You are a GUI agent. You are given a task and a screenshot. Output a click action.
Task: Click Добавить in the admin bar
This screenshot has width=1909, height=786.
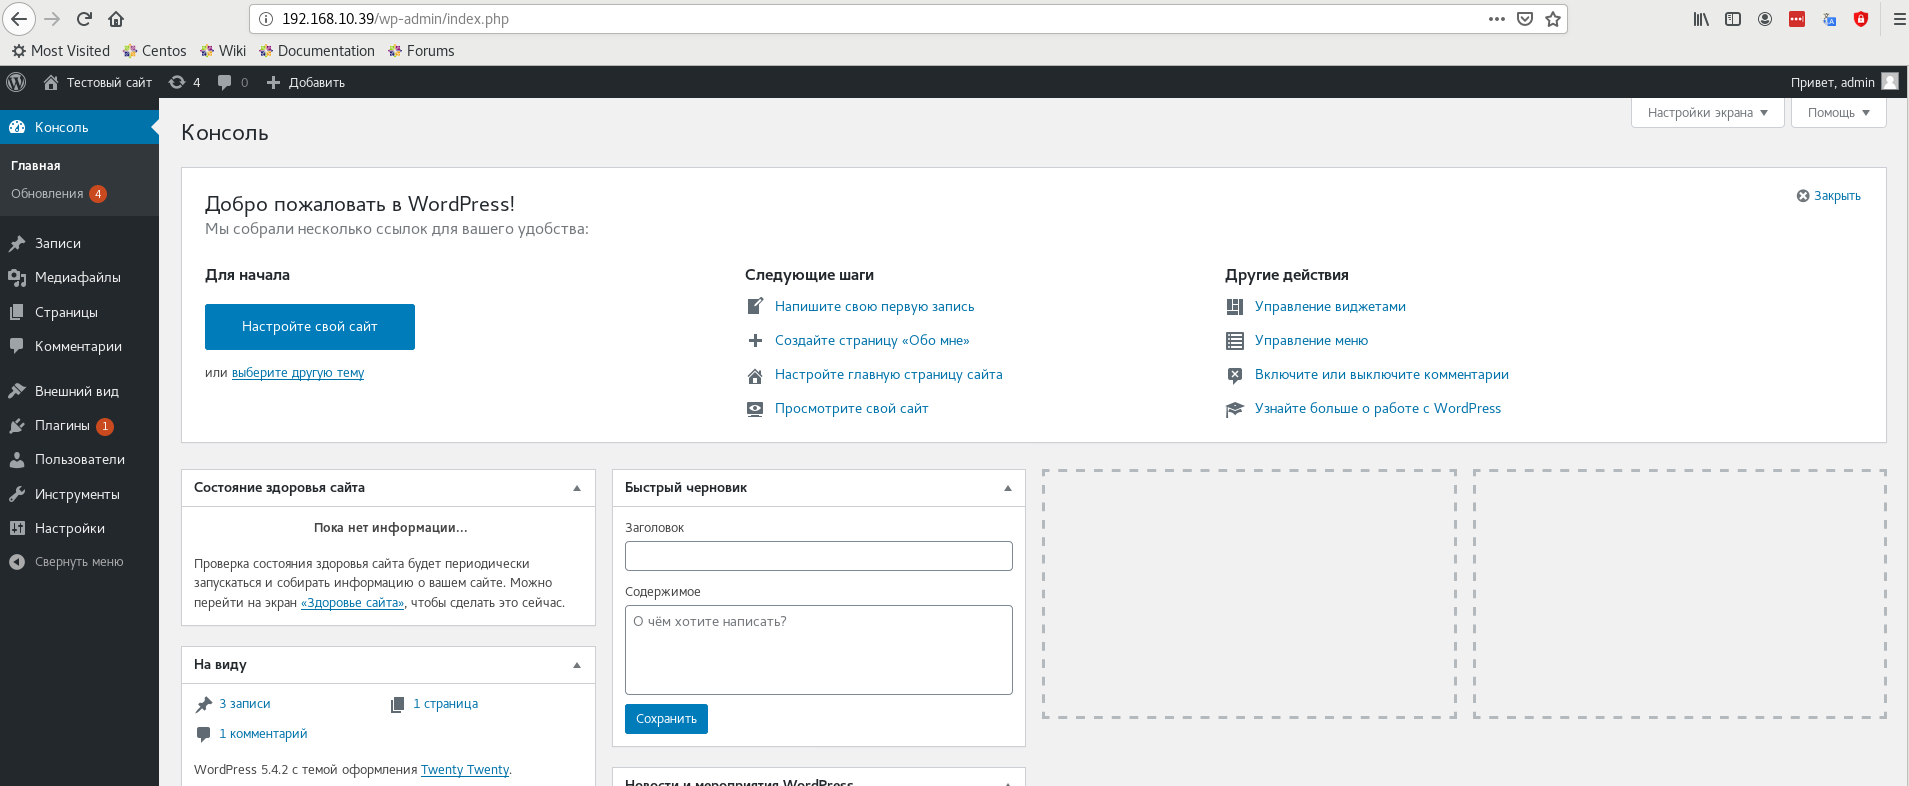coord(306,82)
